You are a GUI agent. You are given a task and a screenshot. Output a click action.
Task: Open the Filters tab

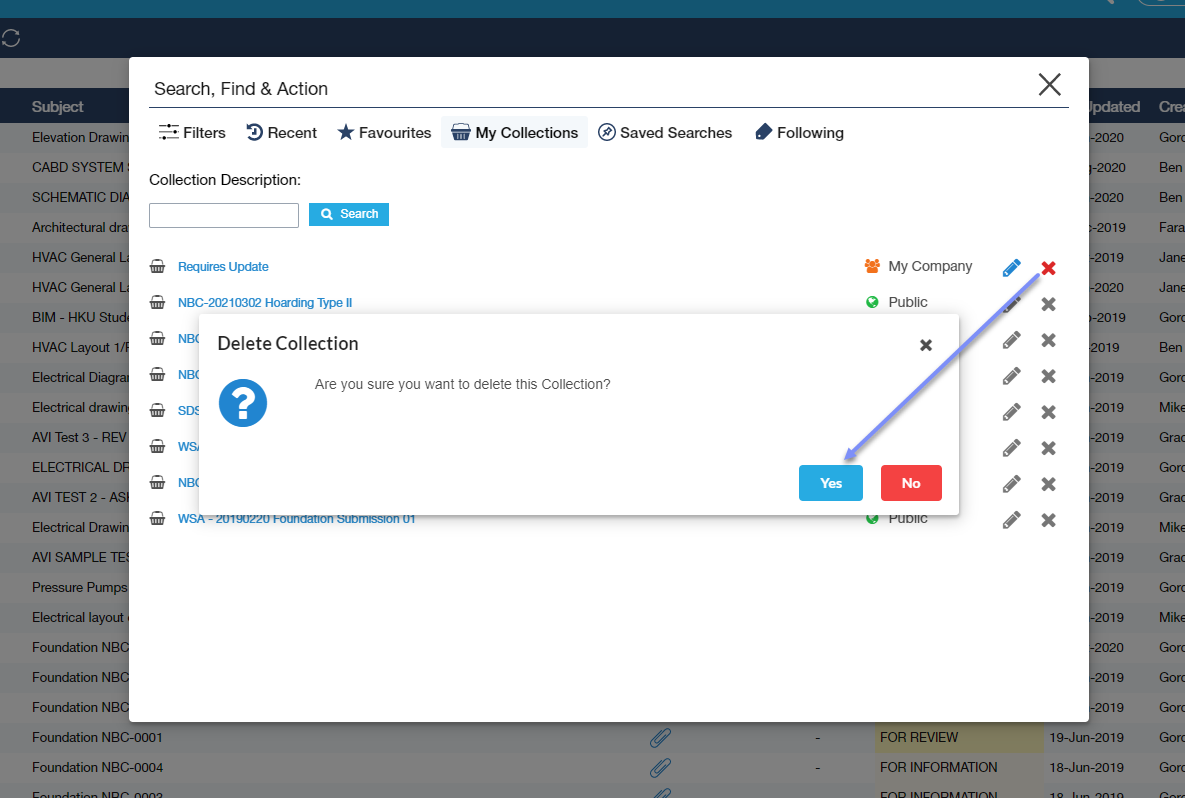(x=193, y=133)
